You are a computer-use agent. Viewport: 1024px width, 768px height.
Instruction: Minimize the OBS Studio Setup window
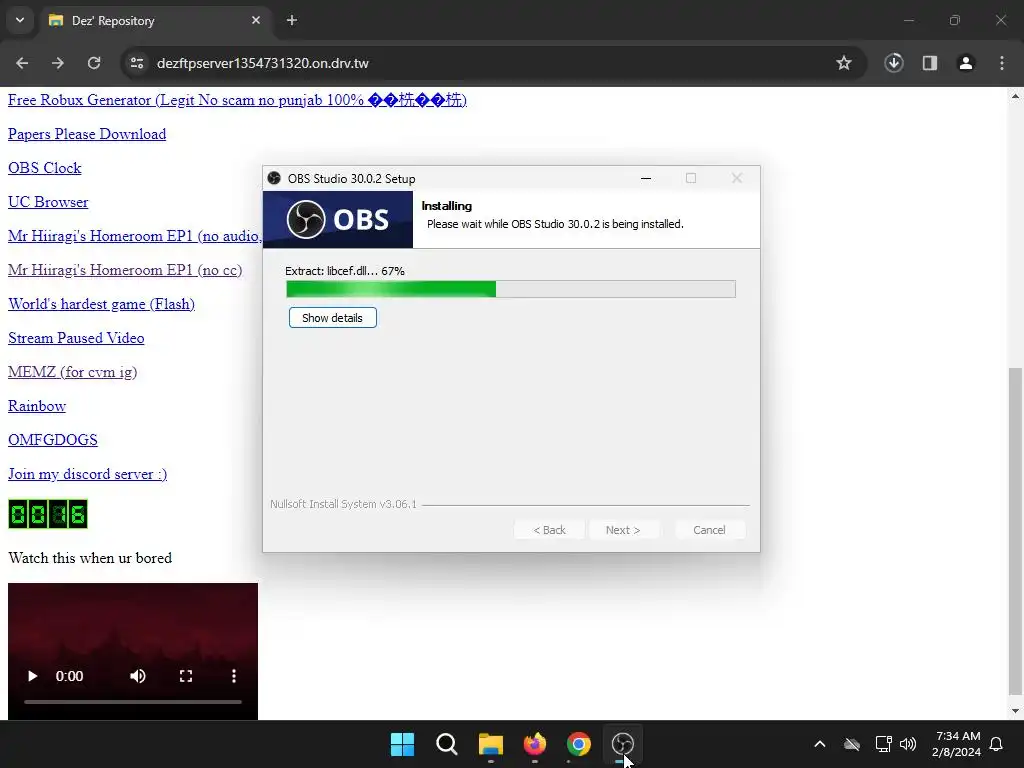(646, 178)
